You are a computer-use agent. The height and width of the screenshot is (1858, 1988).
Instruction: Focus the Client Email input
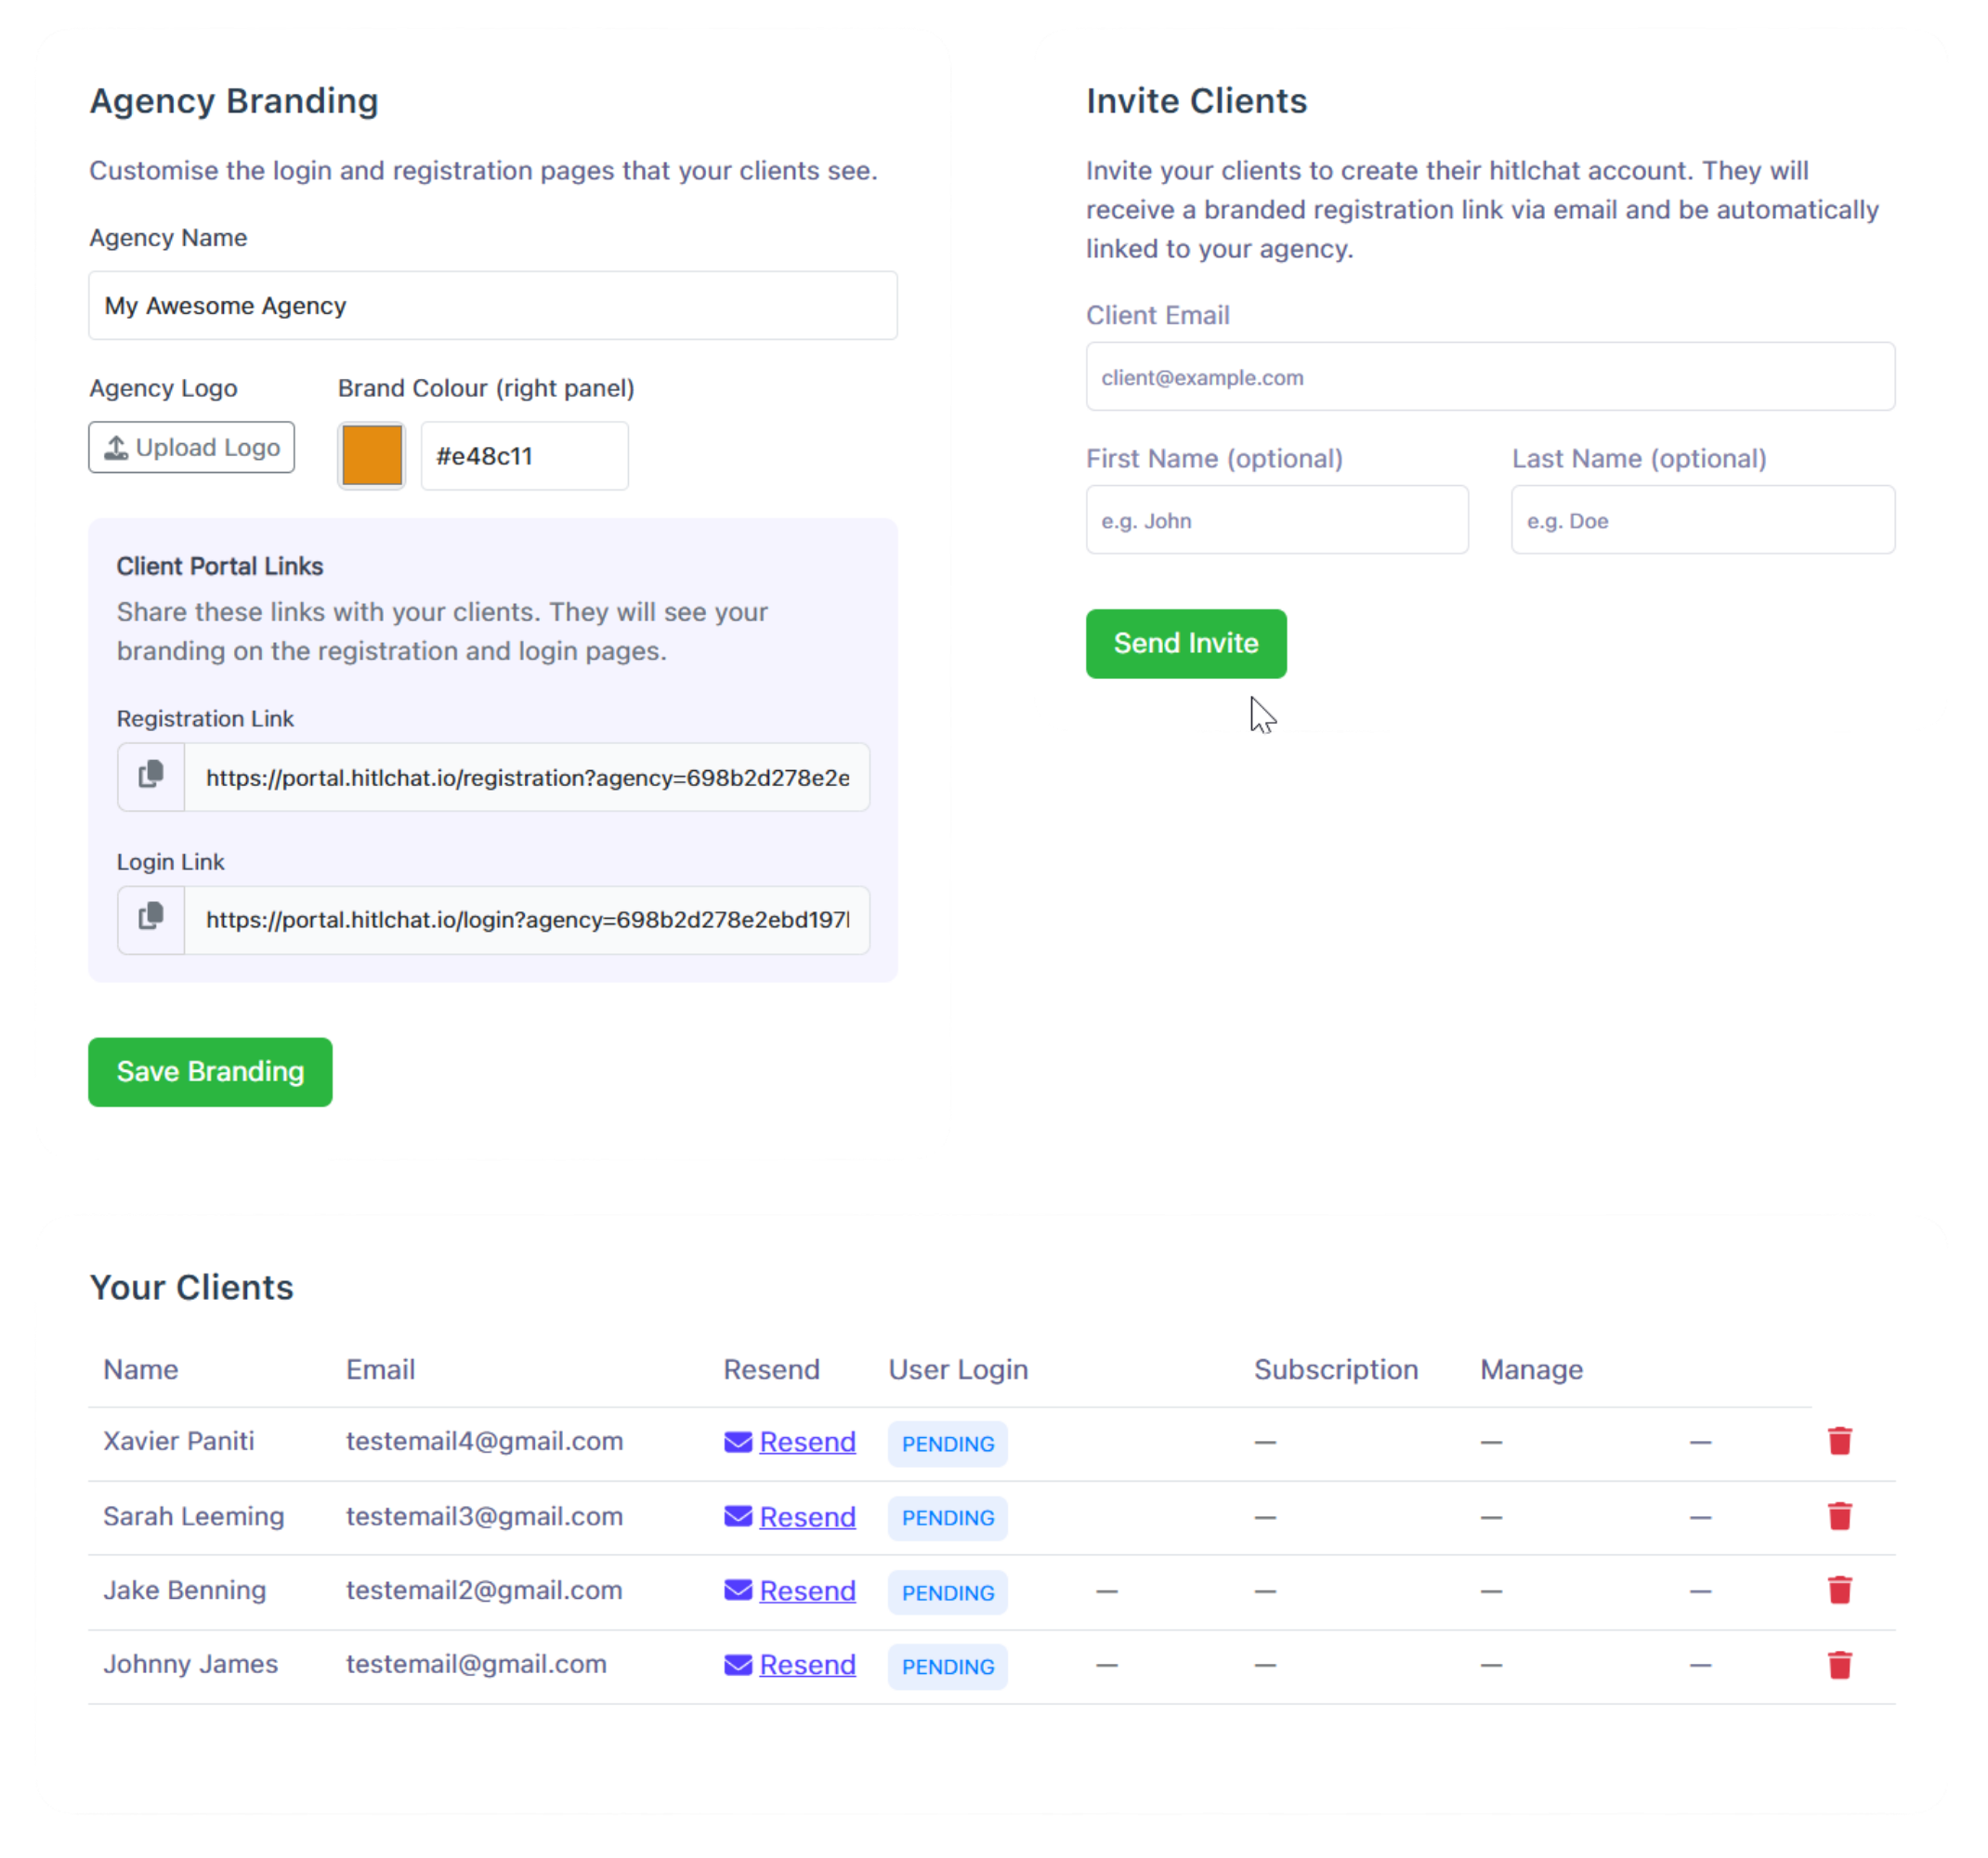pos(1489,377)
